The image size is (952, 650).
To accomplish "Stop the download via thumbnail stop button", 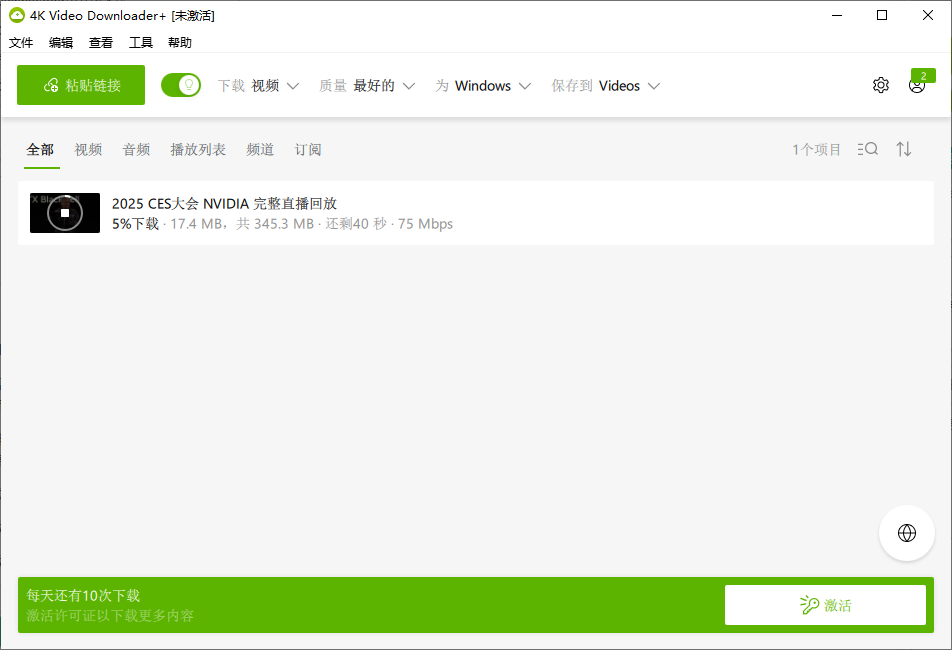I will coord(65,213).
